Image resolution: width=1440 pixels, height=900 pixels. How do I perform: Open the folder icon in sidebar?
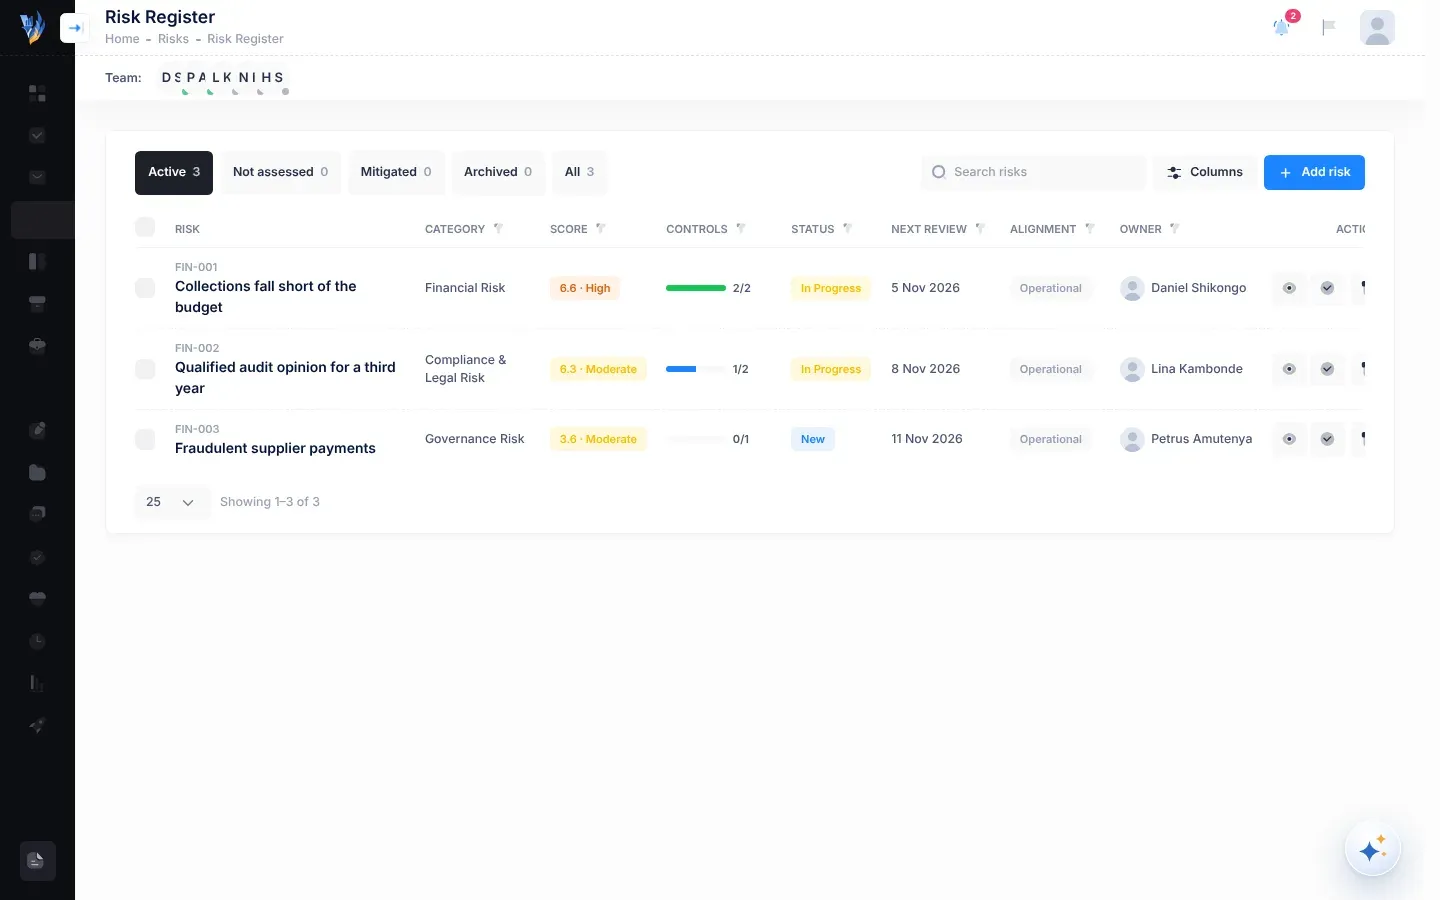click(37, 472)
